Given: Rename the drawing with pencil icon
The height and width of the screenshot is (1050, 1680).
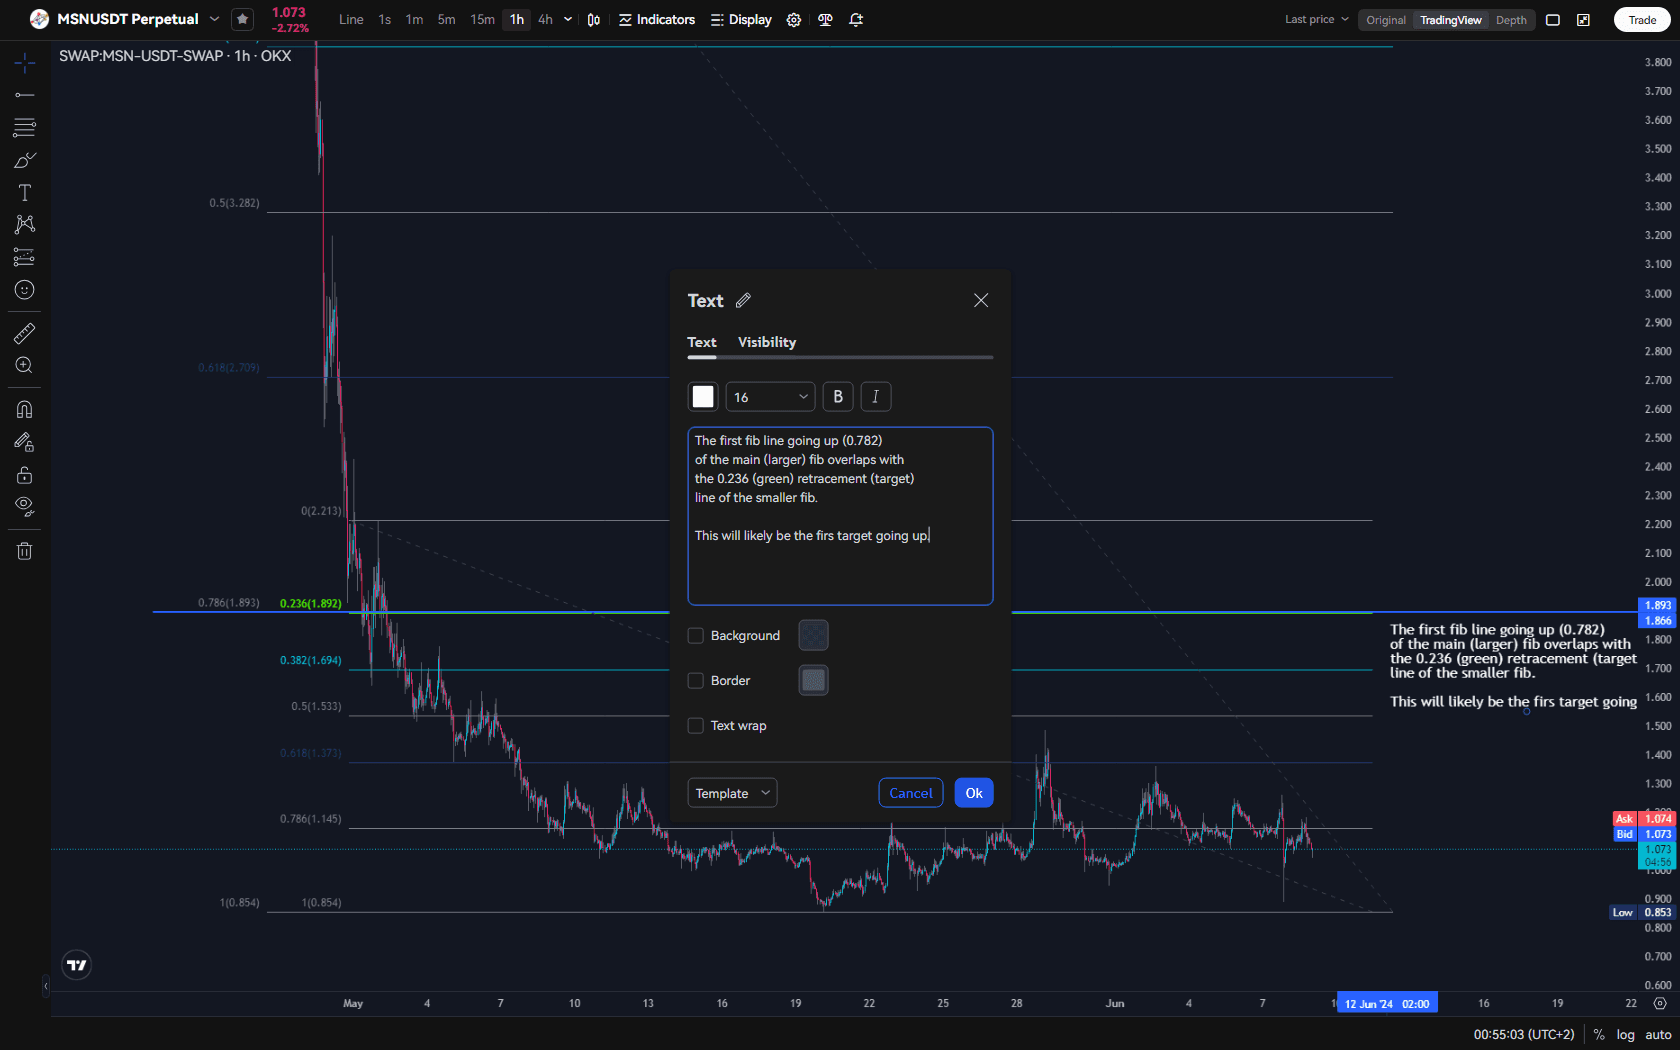Looking at the screenshot, I should click(743, 300).
